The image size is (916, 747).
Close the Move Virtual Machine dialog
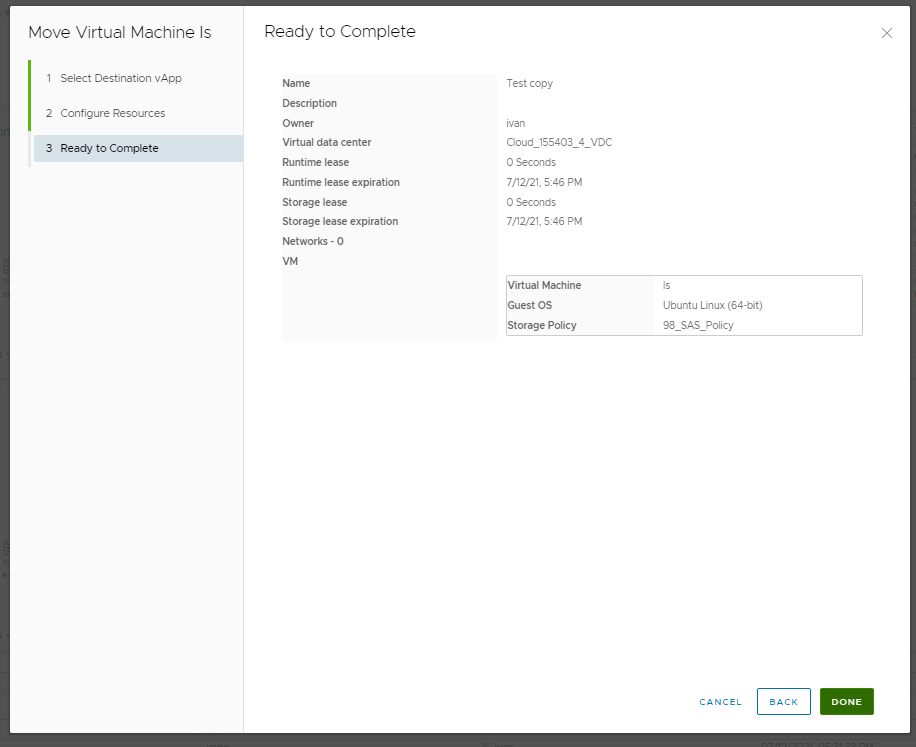click(x=886, y=33)
